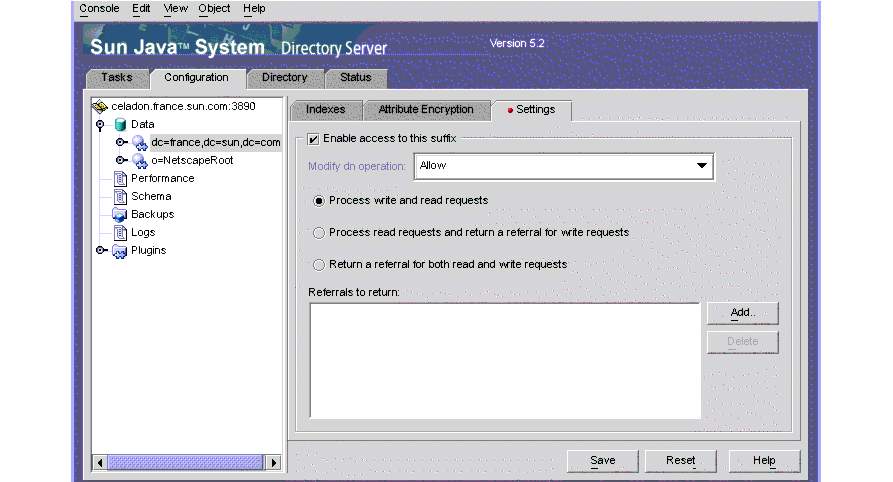
Task: Open the Attribute Encryption tab
Action: point(426,110)
